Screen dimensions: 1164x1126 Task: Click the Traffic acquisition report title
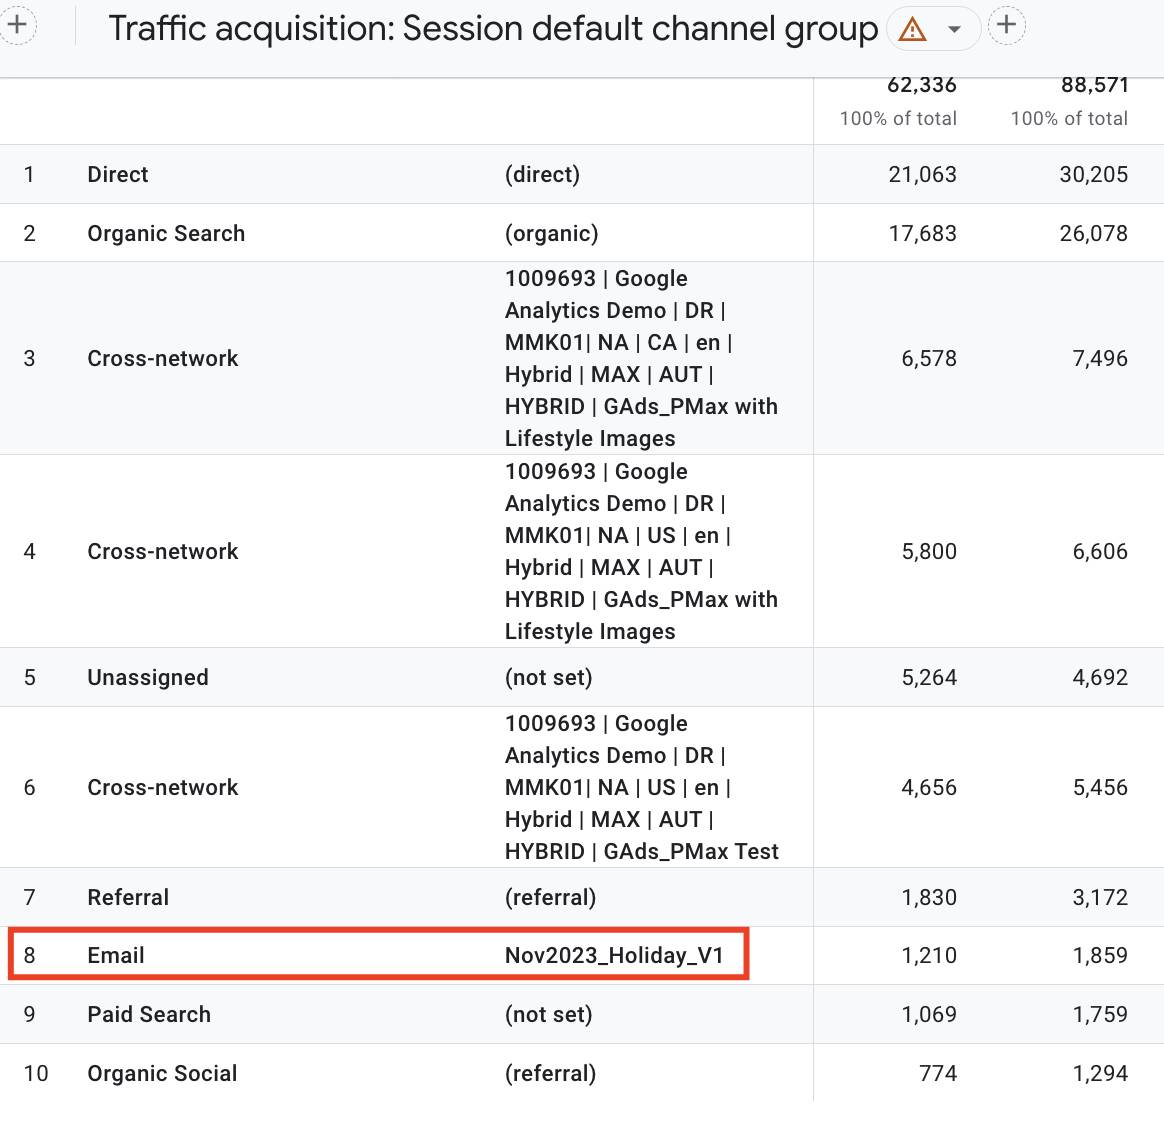click(492, 29)
